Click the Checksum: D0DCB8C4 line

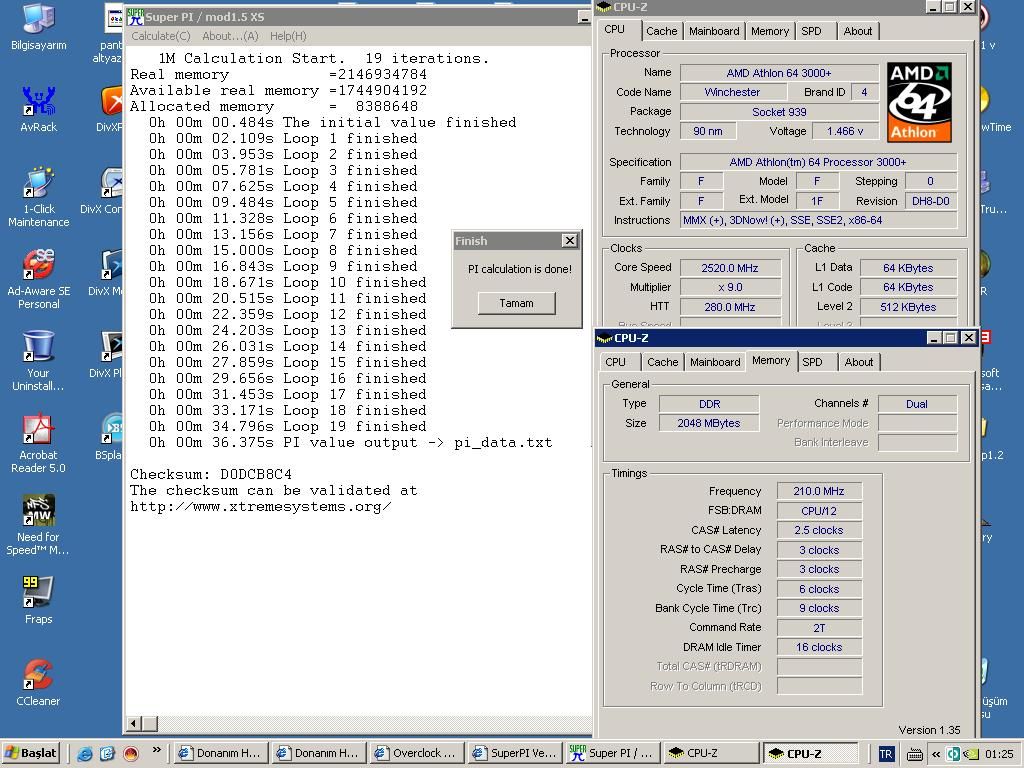(x=211, y=474)
